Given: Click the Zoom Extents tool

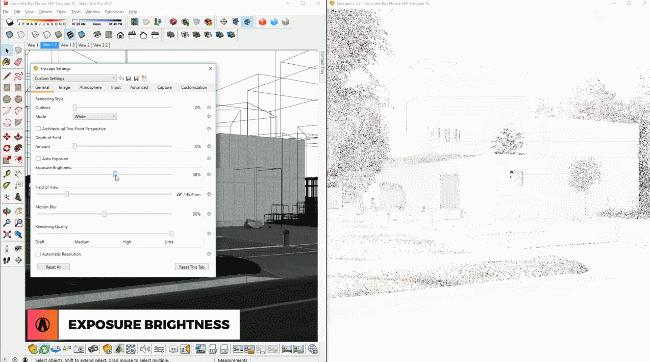Looking at the screenshot, I should pos(7,234).
